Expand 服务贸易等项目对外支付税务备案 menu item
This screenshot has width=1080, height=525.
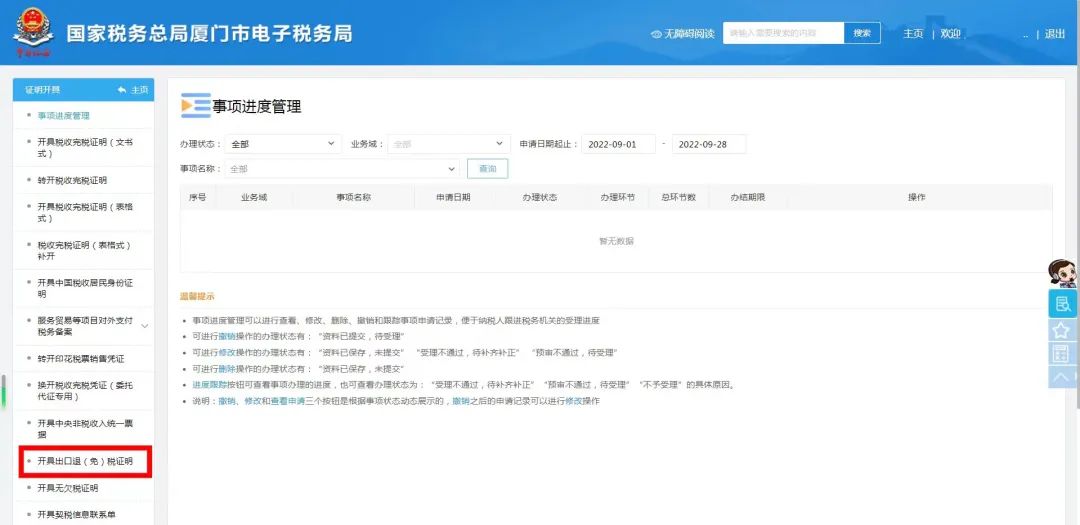tap(144, 326)
